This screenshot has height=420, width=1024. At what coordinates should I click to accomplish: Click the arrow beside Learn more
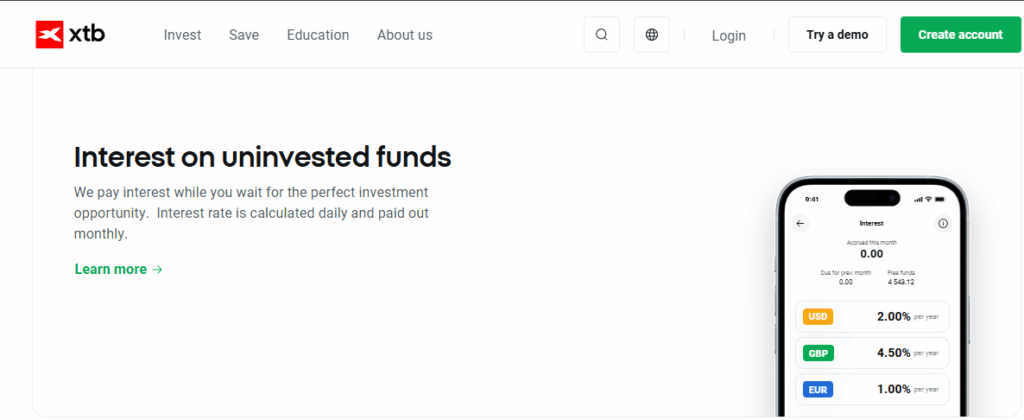pyautogui.click(x=157, y=269)
